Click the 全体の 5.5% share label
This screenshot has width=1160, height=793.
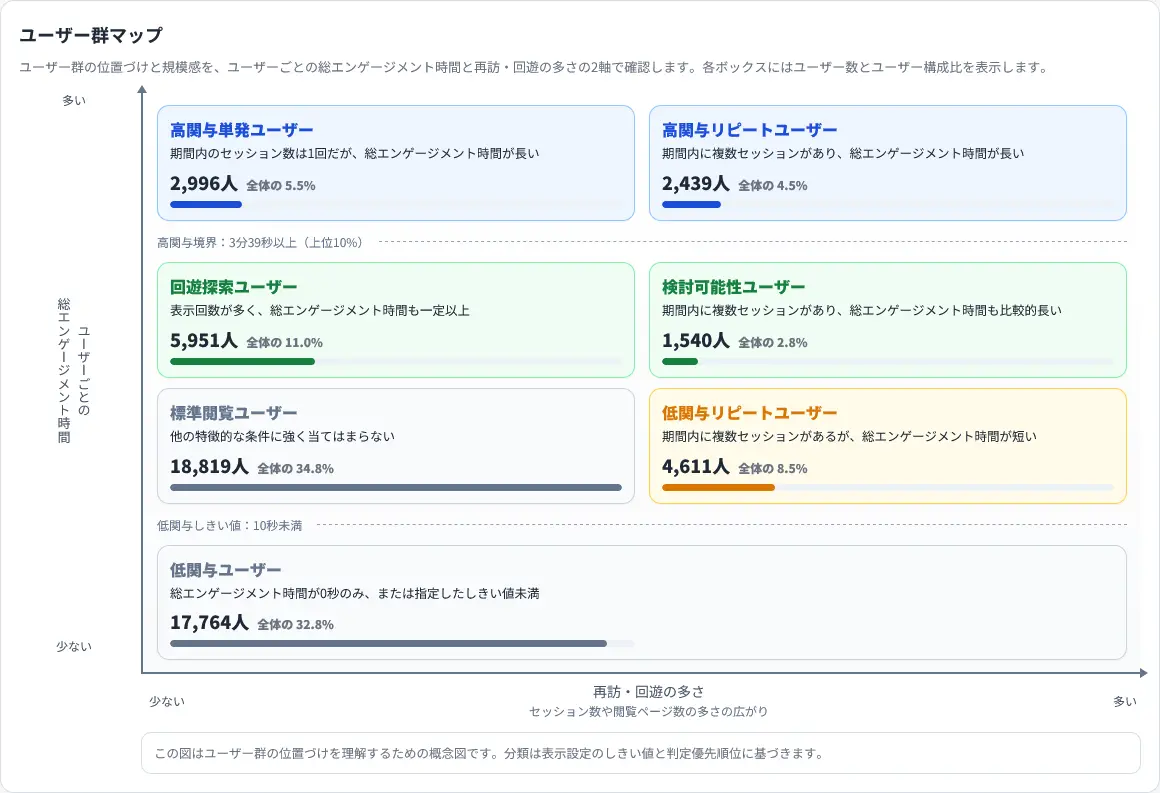280,186
